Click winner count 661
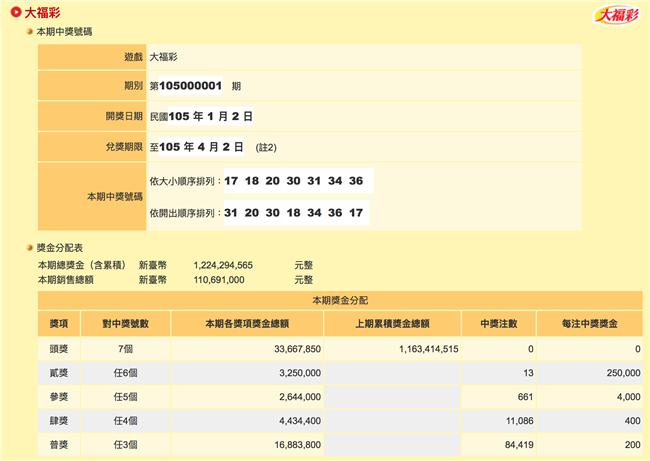The image size is (650, 461). coord(526,397)
